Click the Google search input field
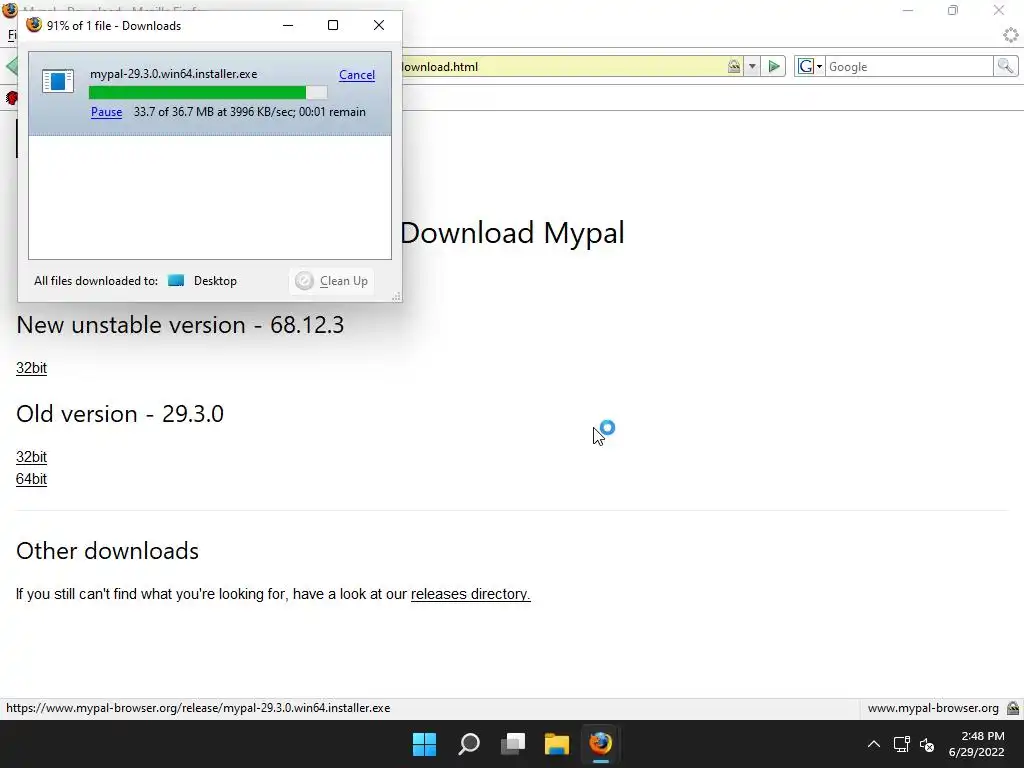Image resolution: width=1024 pixels, height=768 pixels. click(x=910, y=67)
